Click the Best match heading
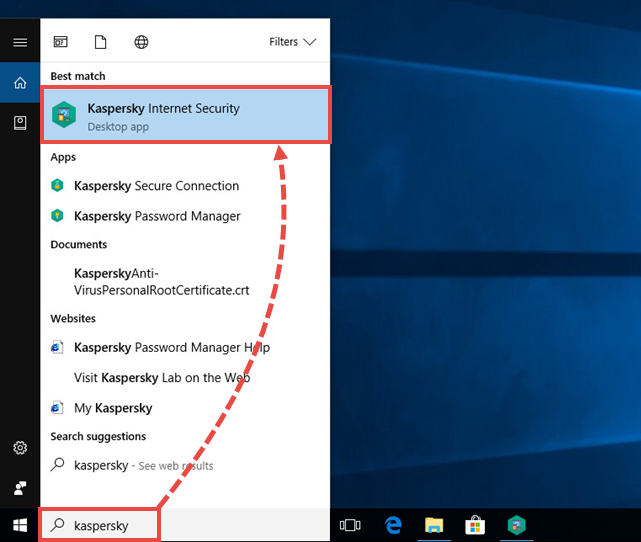This screenshot has width=641, height=542. click(x=78, y=76)
